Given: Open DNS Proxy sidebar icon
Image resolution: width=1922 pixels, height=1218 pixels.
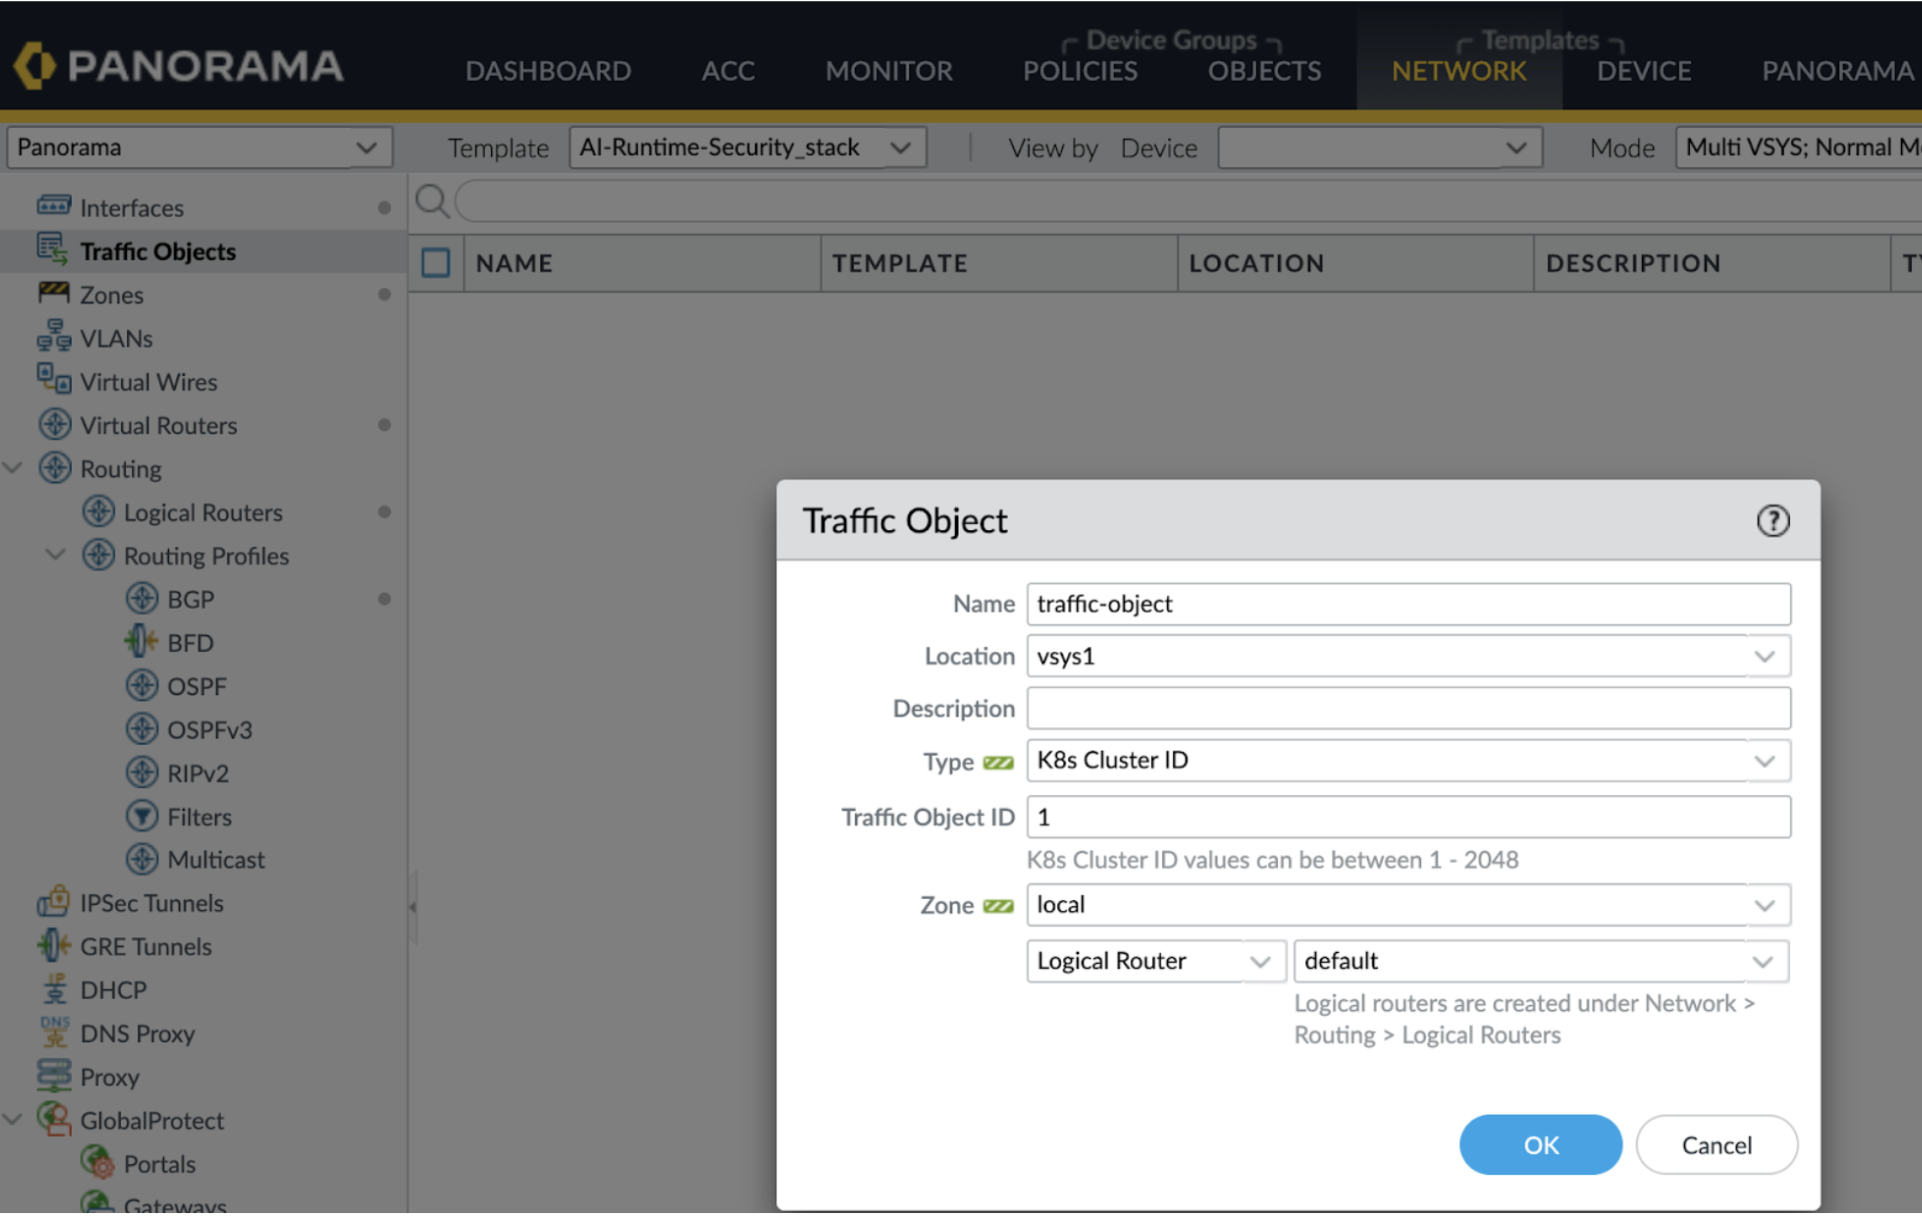Looking at the screenshot, I should (53, 1032).
